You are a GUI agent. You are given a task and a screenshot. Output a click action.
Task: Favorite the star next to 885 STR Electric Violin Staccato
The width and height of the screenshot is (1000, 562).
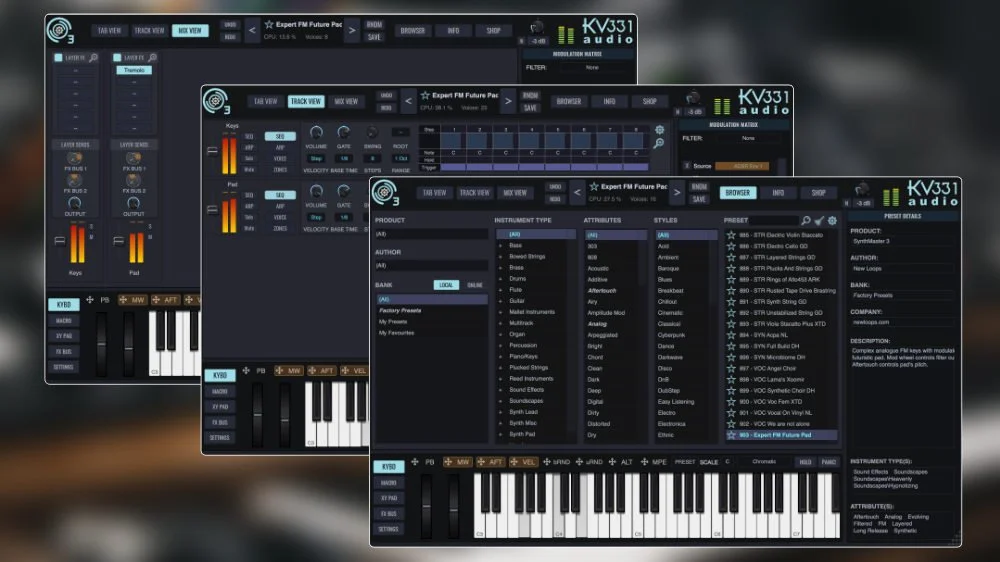click(732, 235)
